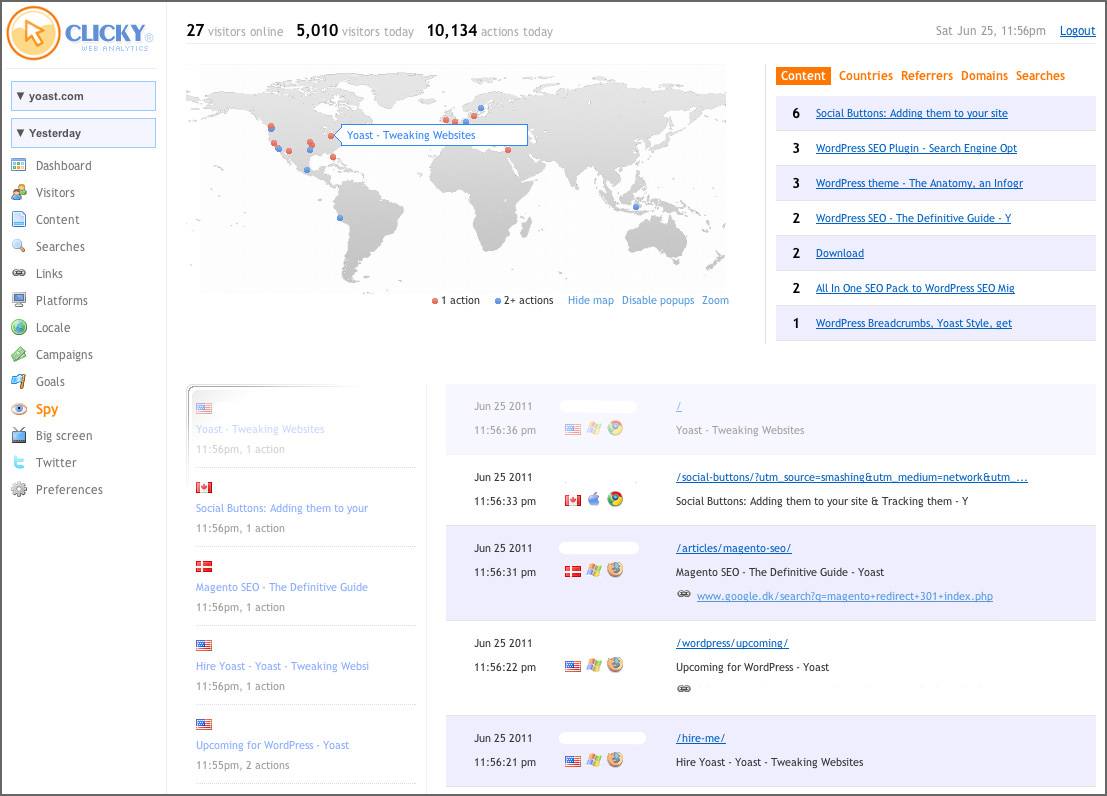1107x796 pixels.
Task: Open Visitors via its people icon
Action: tap(18, 193)
